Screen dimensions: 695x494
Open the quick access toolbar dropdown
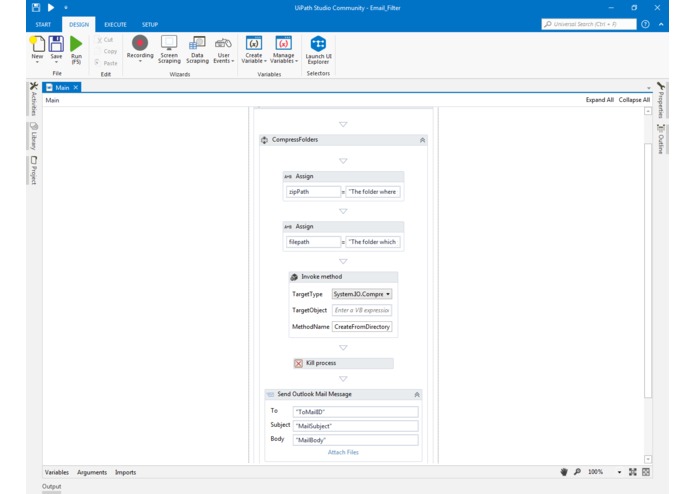tap(66, 8)
